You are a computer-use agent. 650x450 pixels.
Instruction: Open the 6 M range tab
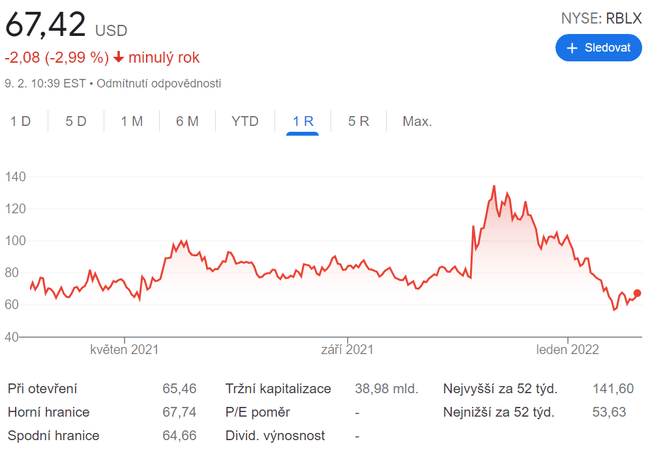[x=187, y=122]
